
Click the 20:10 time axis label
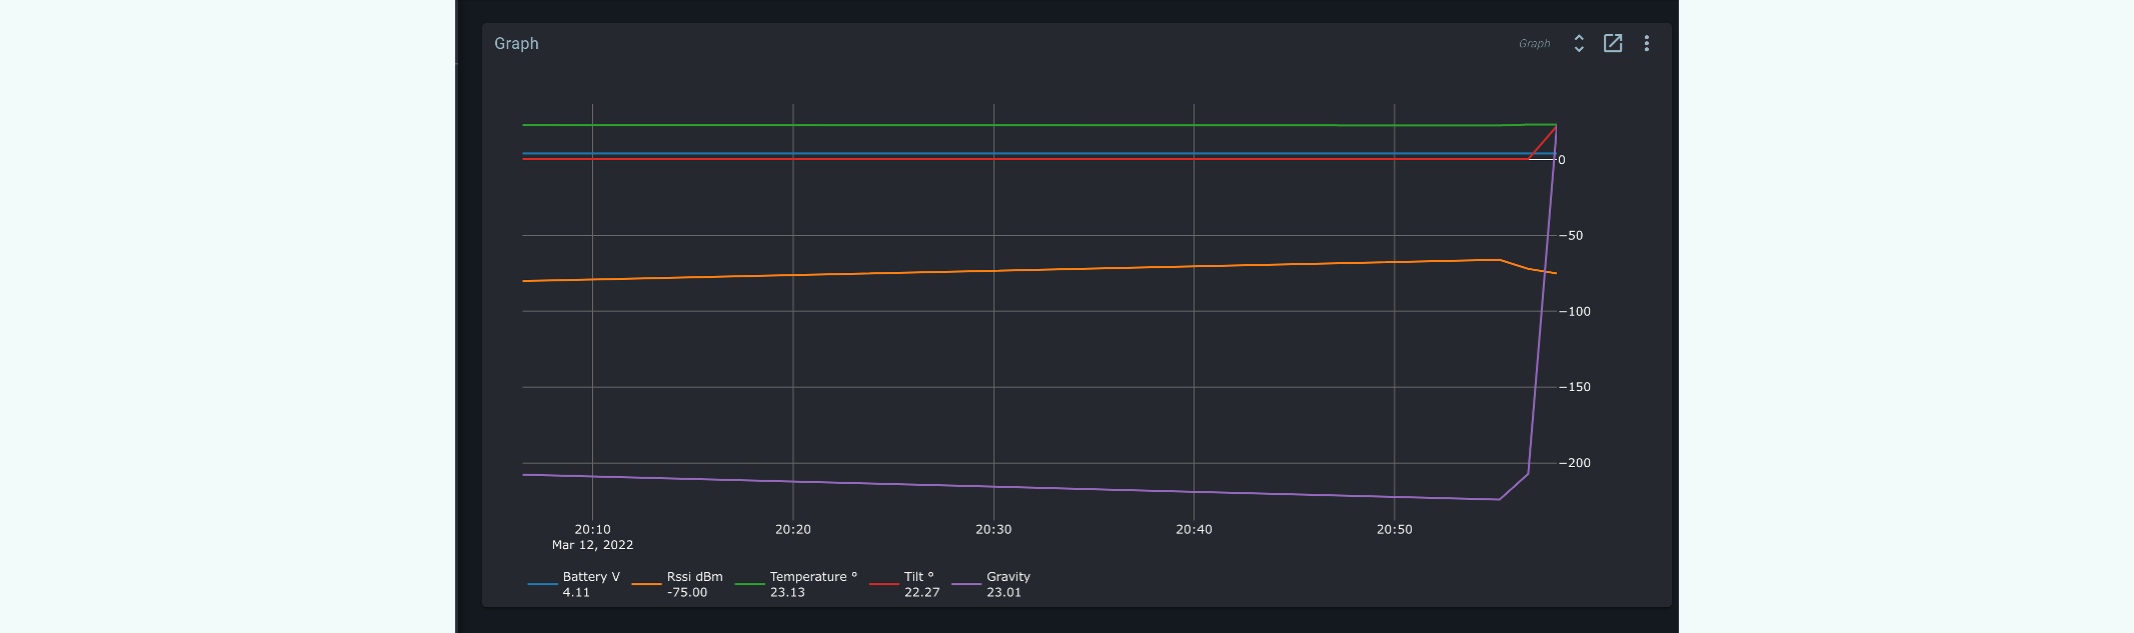[592, 530]
